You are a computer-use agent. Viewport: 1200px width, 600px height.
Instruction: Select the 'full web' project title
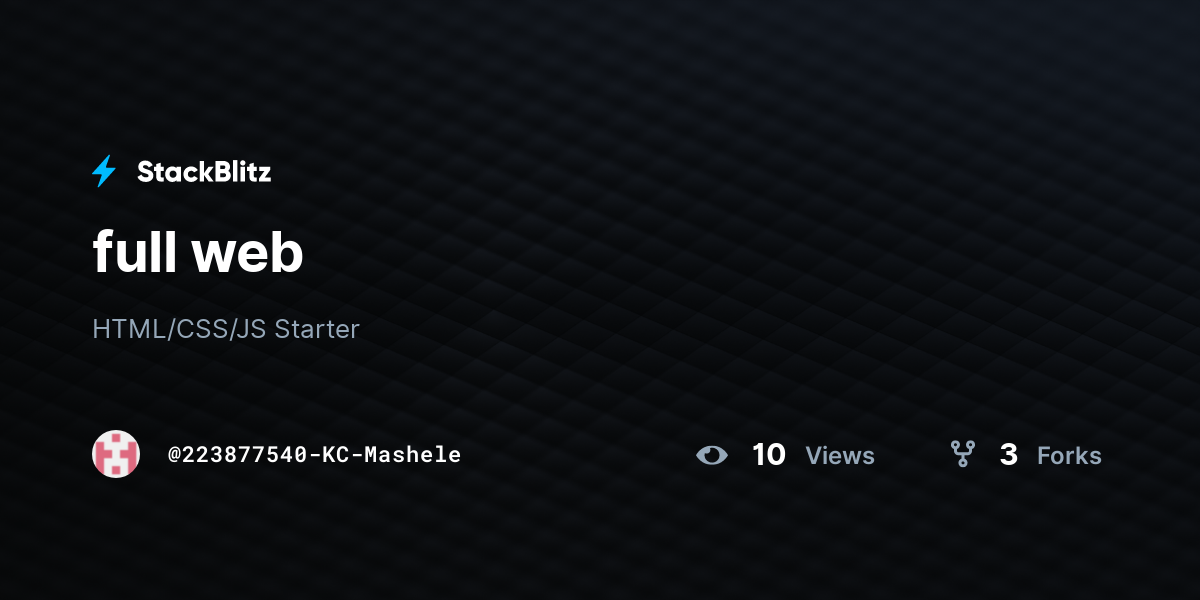(198, 251)
